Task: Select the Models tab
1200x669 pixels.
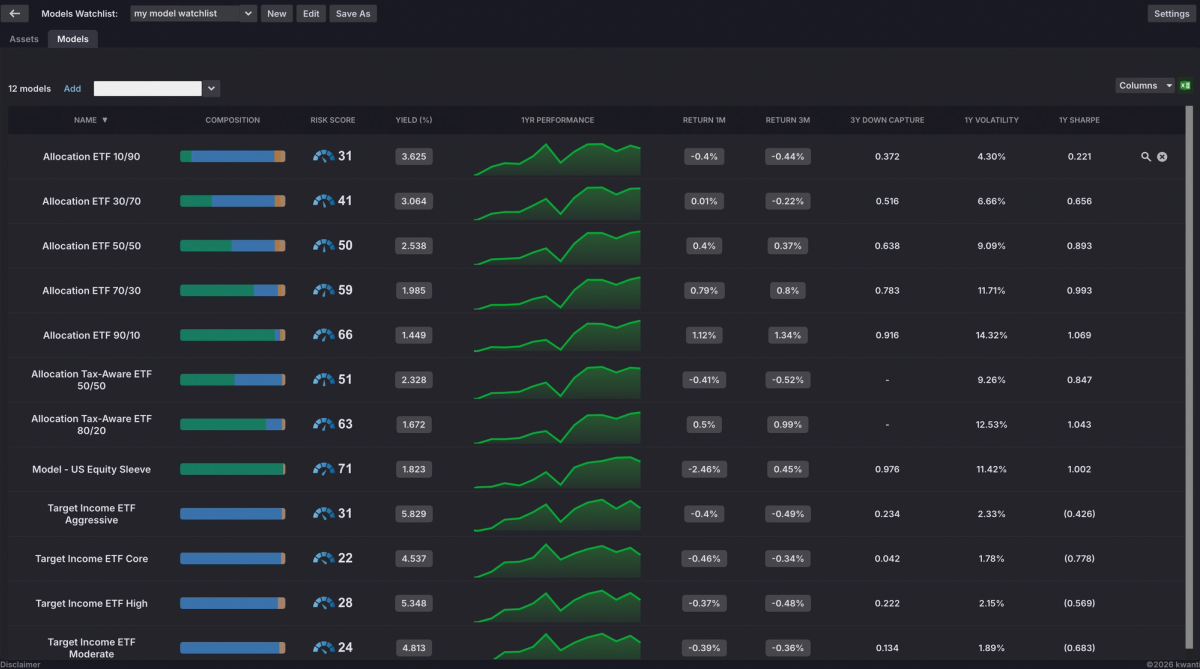Action: [73, 39]
